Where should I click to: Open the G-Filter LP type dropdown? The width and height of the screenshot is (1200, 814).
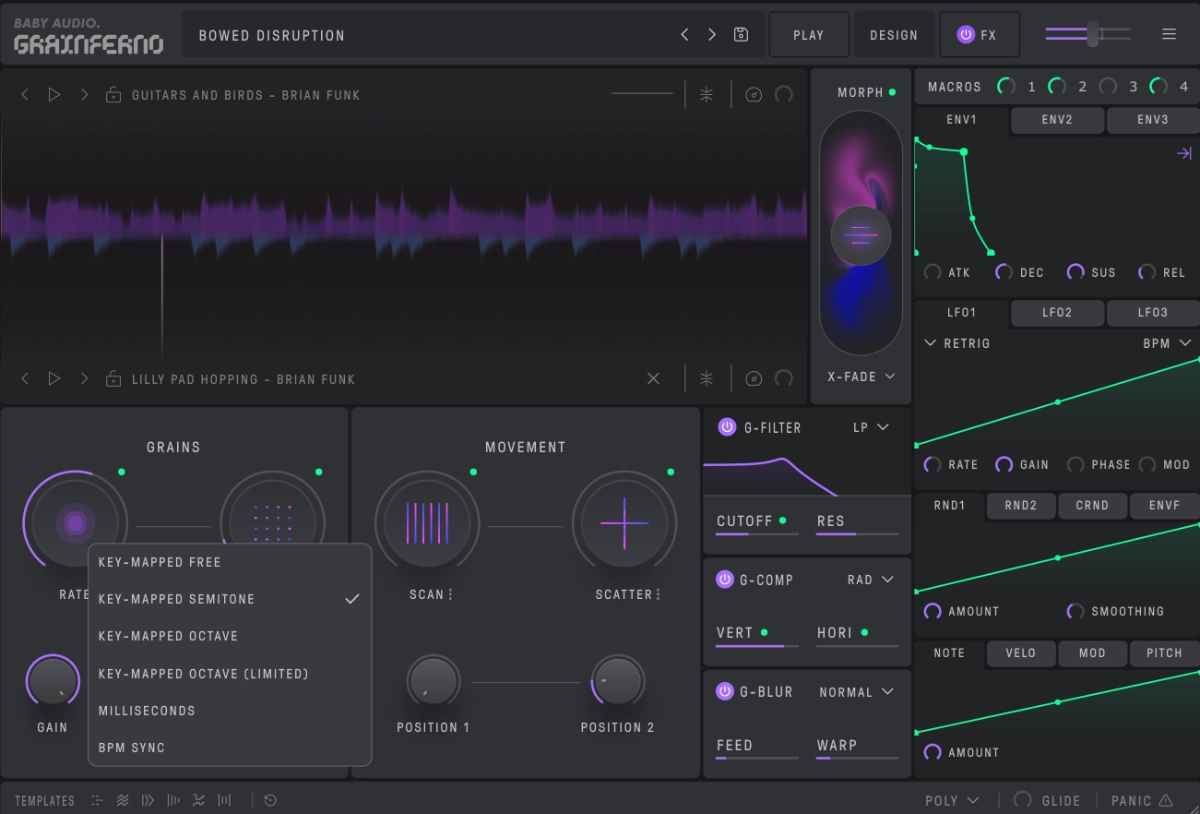tap(870, 427)
